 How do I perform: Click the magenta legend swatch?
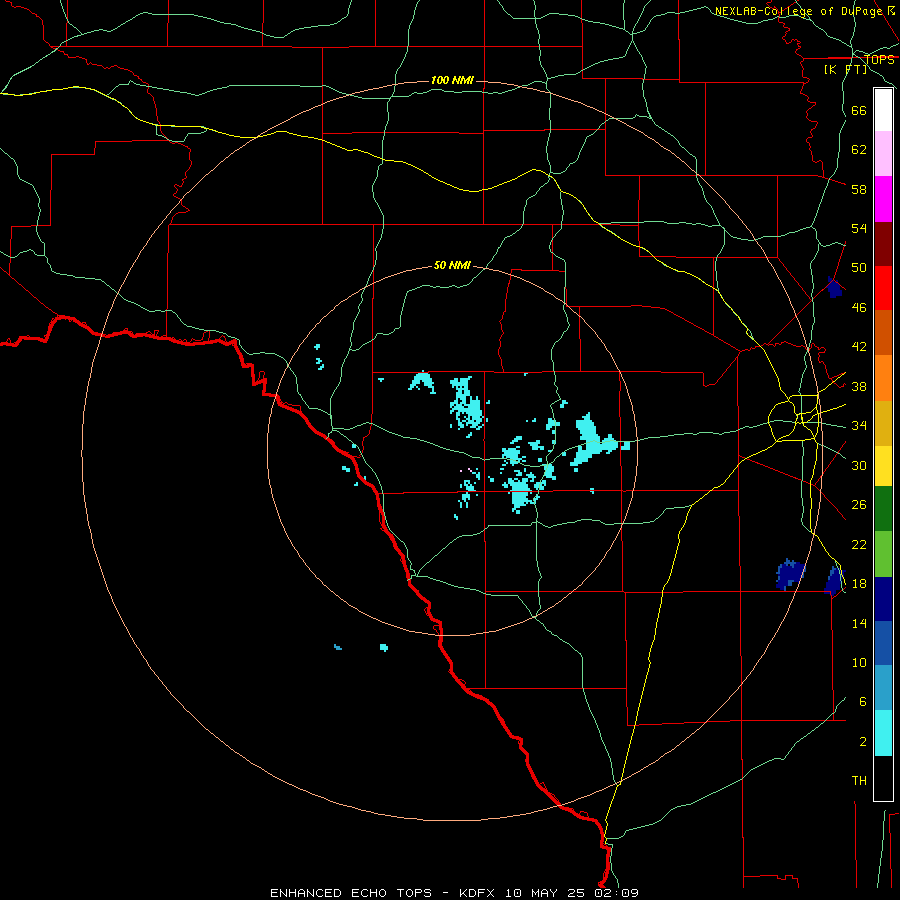(x=883, y=199)
